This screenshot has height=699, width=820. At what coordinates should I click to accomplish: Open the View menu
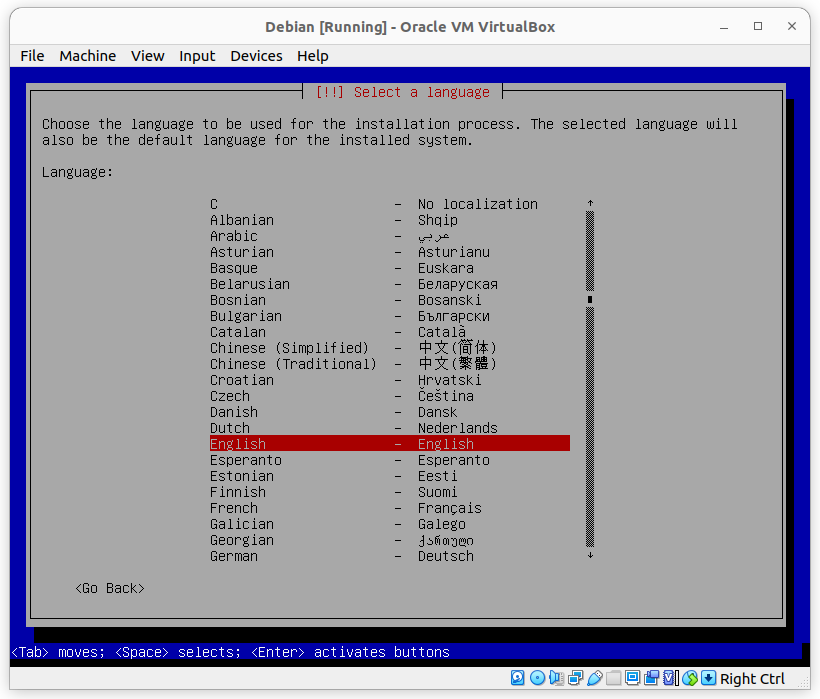click(147, 56)
